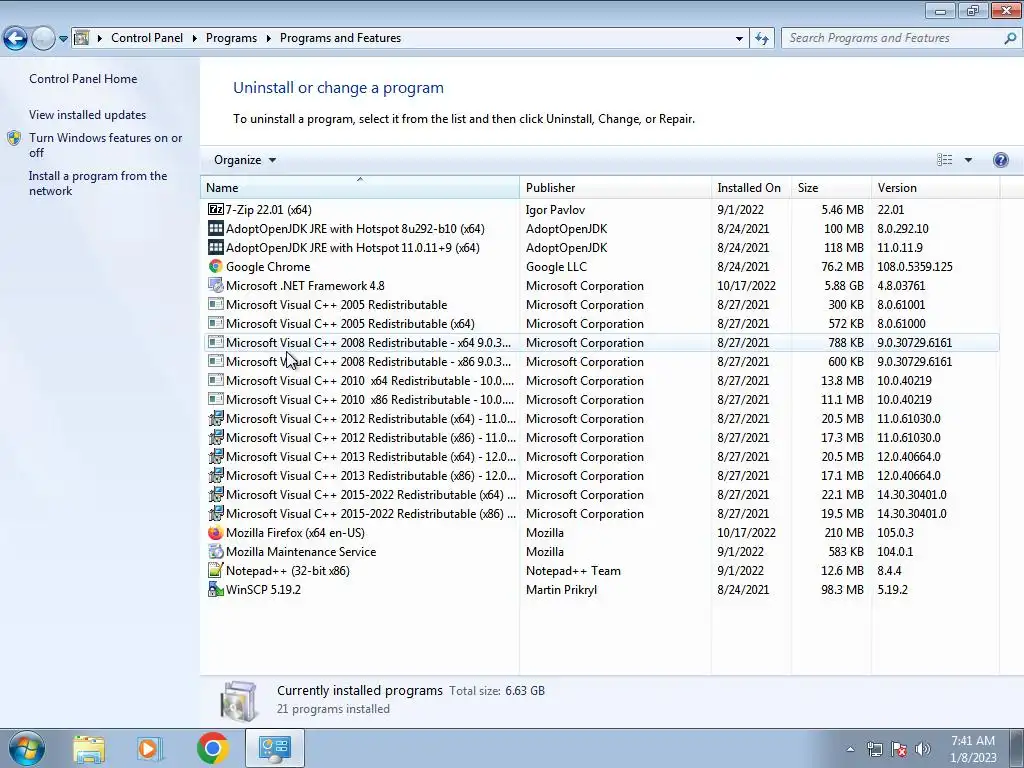Image resolution: width=1024 pixels, height=768 pixels.
Task: Click the Mozilla Maintenance Service icon
Action: 216,552
